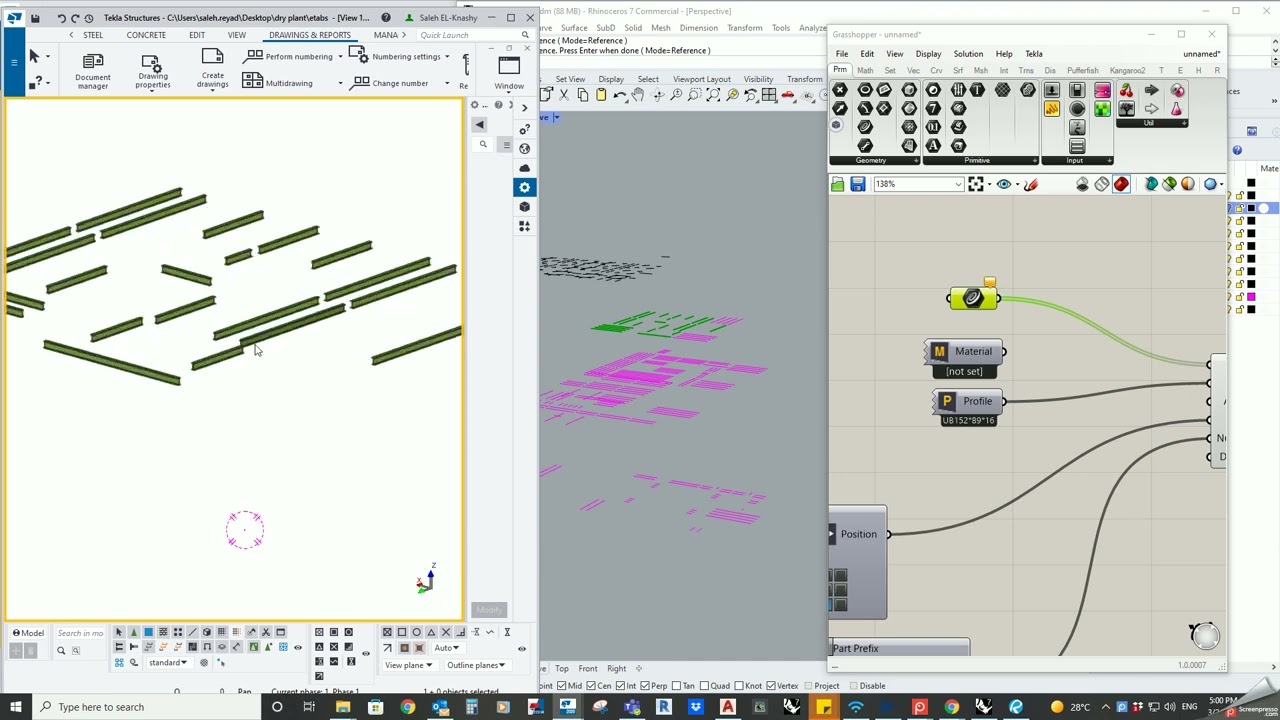Screen dimensions: 1280x720
Task: Click the red car icon in Rhino
Action: coord(788,95)
